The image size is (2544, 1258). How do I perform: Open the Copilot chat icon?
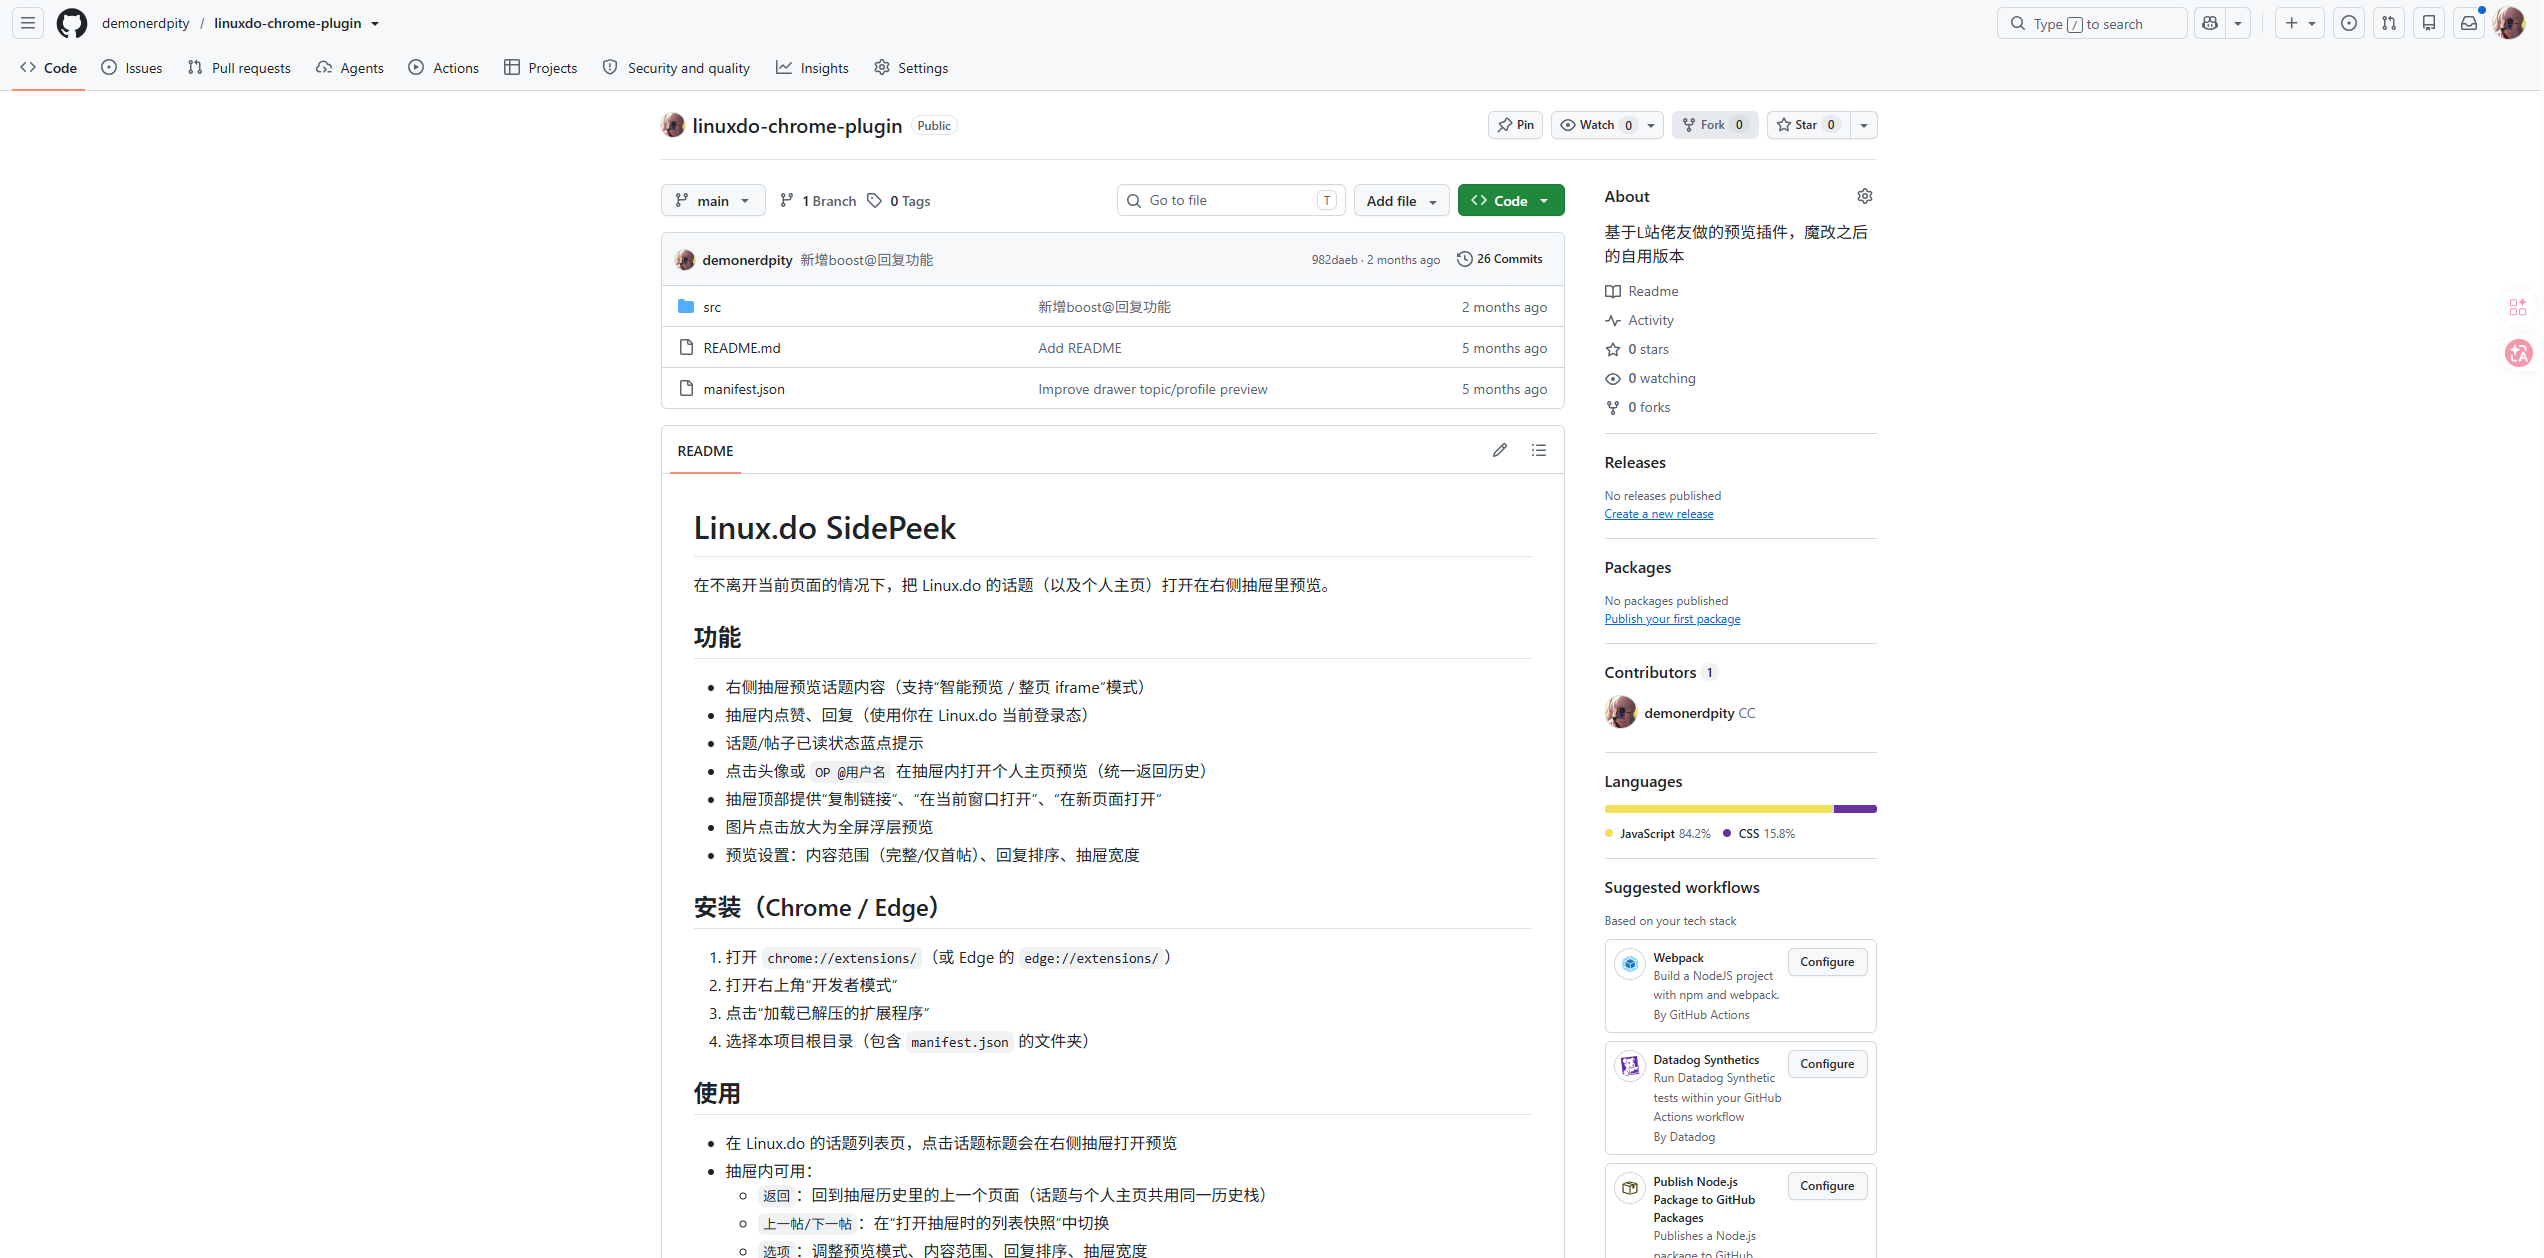[x=2210, y=23]
